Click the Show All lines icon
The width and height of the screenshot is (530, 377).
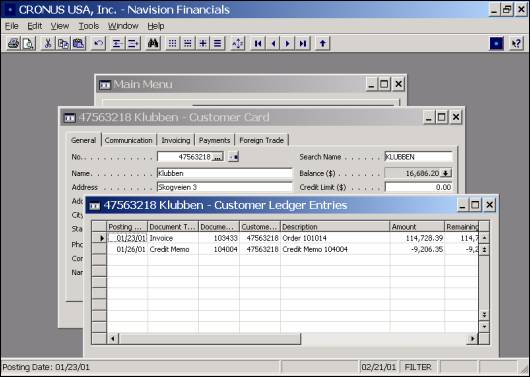[x=218, y=43]
